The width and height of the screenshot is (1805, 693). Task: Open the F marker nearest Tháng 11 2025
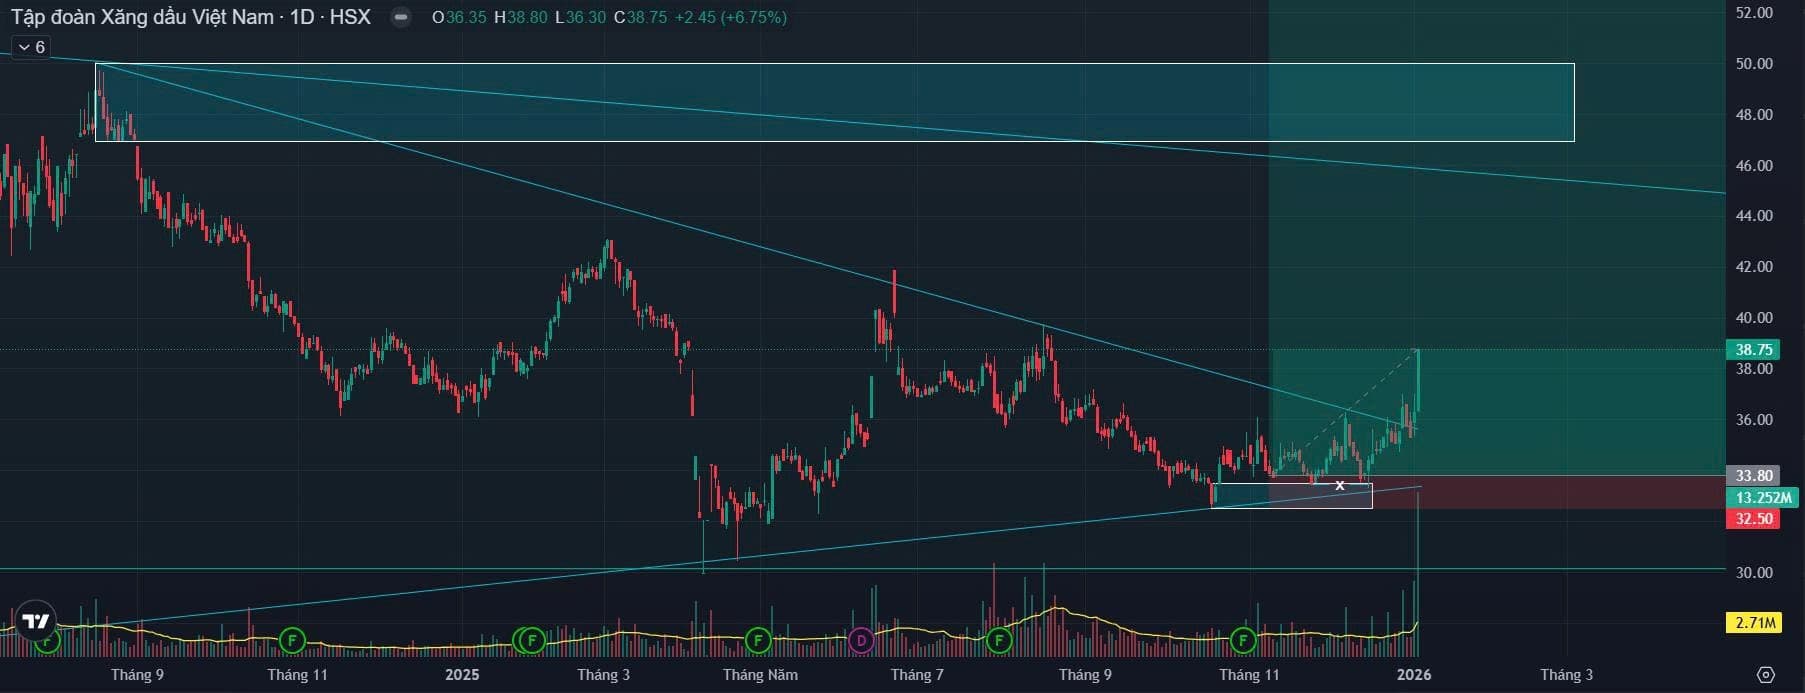click(x=1243, y=640)
